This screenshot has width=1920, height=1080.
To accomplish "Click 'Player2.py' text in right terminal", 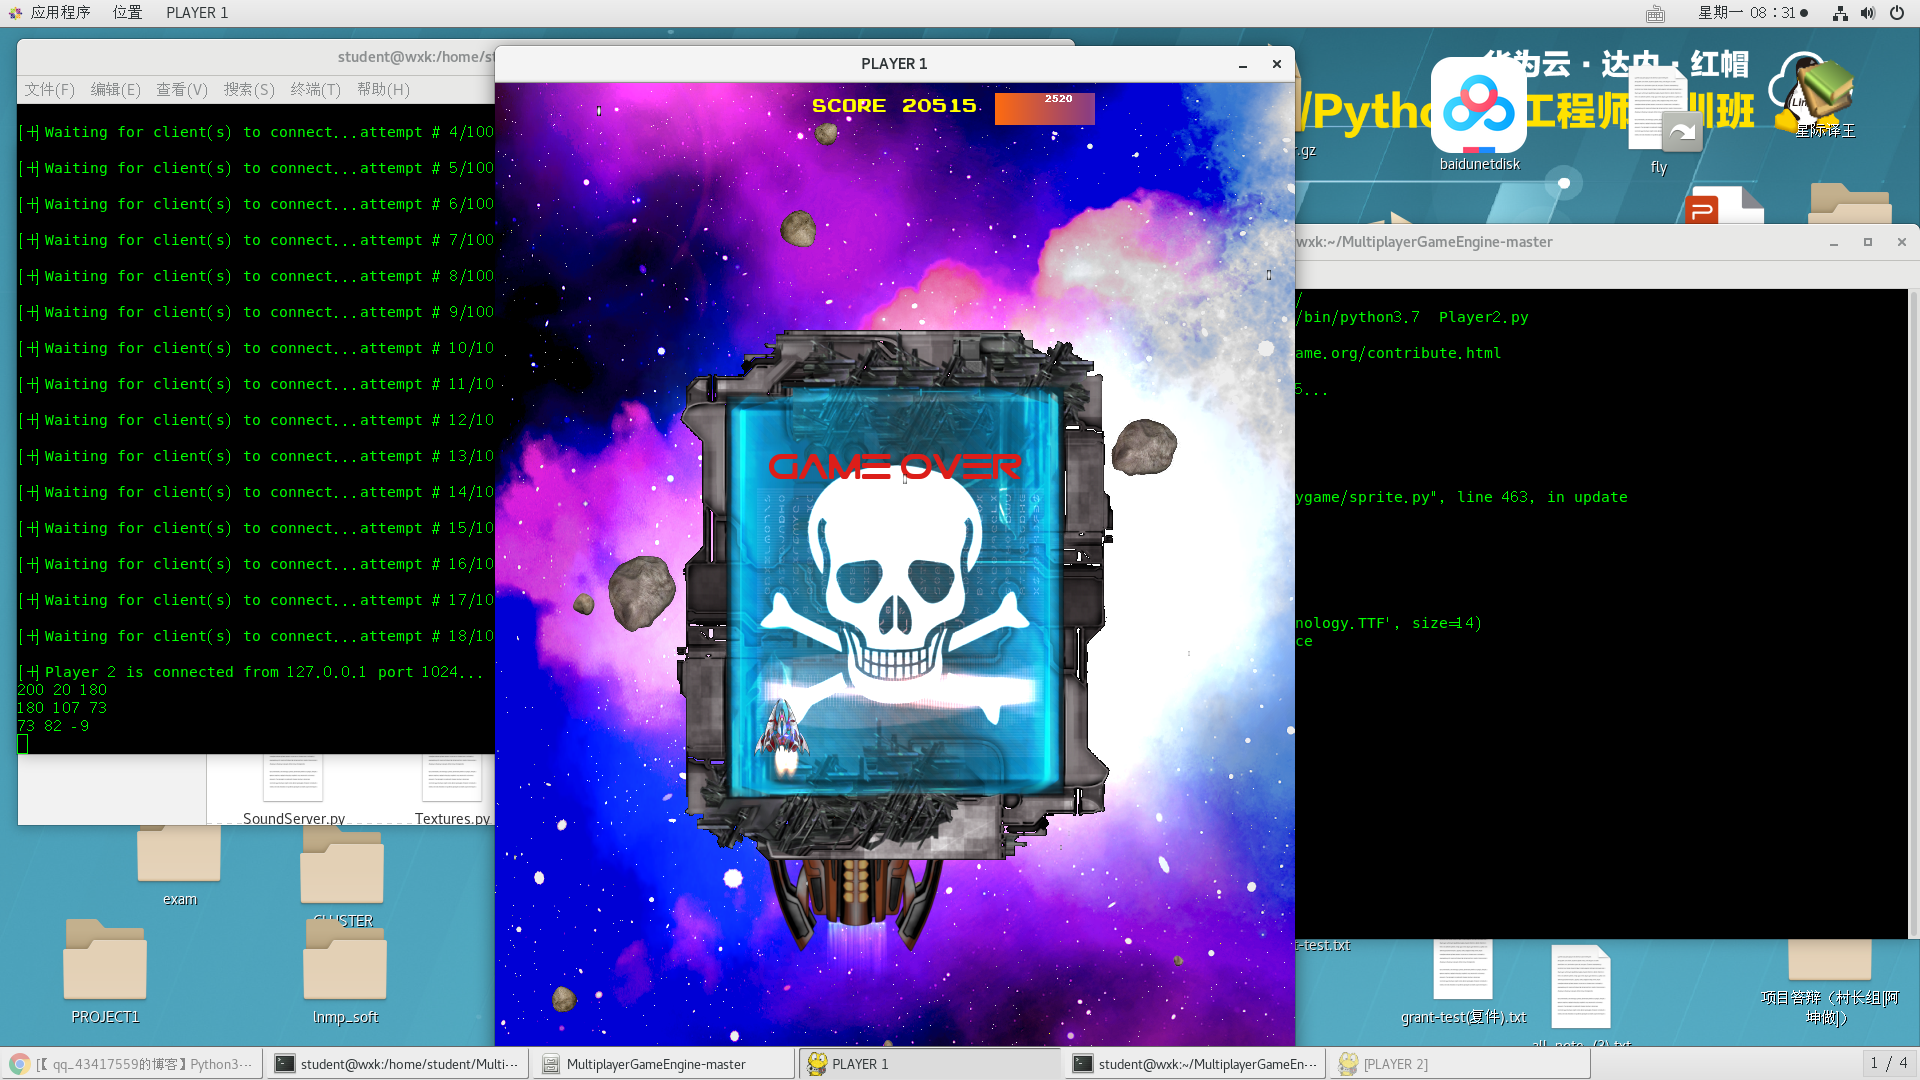I will [1484, 317].
